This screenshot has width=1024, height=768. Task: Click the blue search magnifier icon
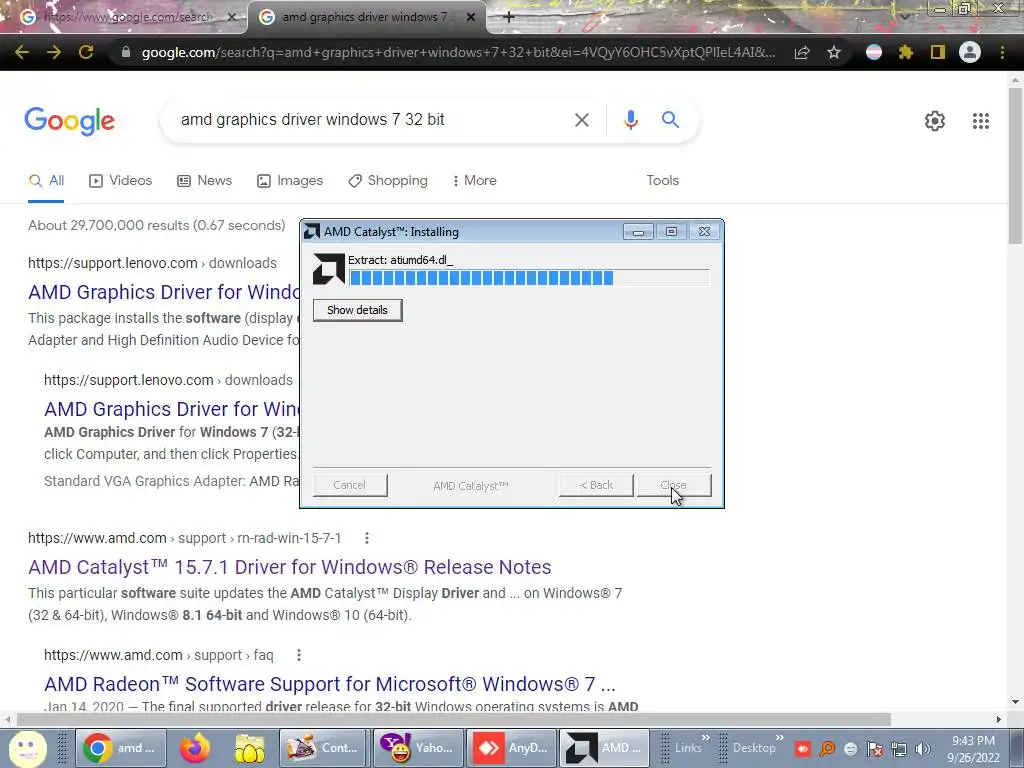coord(670,120)
